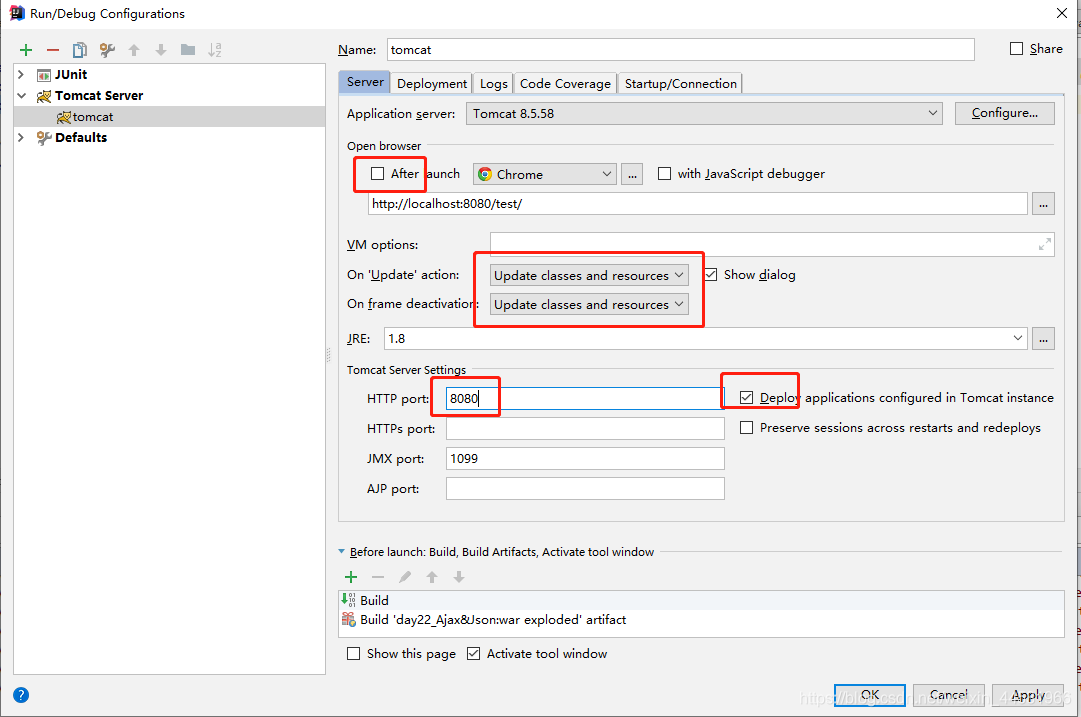Create a new folder for configurations
This screenshot has width=1081, height=717.
[x=188, y=50]
